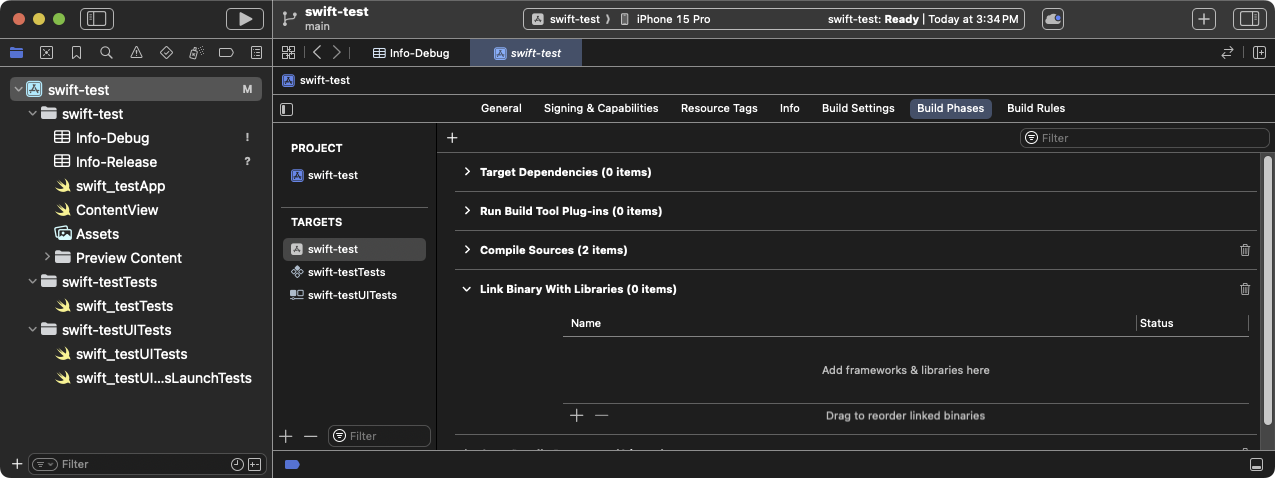Open the Signing & Capabilities tab
Viewport: 1275px width, 478px height.
point(600,108)
